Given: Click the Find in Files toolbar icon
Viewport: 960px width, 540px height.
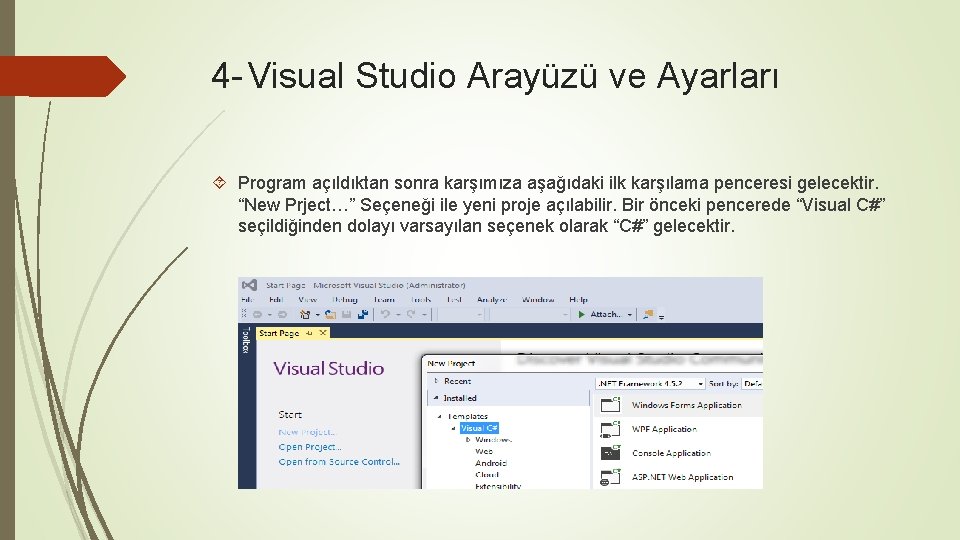Looking at the screenshot, I should tap(648, 315).
